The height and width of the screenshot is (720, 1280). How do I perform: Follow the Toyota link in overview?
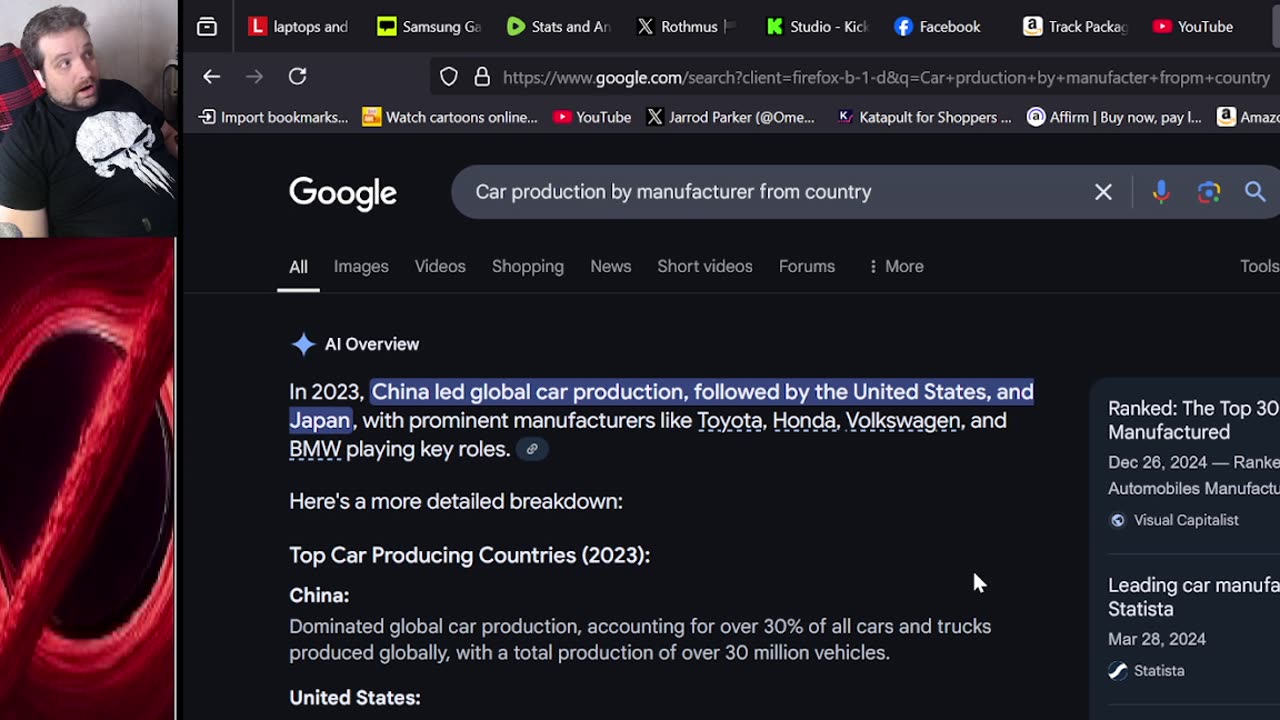point(729,421)
